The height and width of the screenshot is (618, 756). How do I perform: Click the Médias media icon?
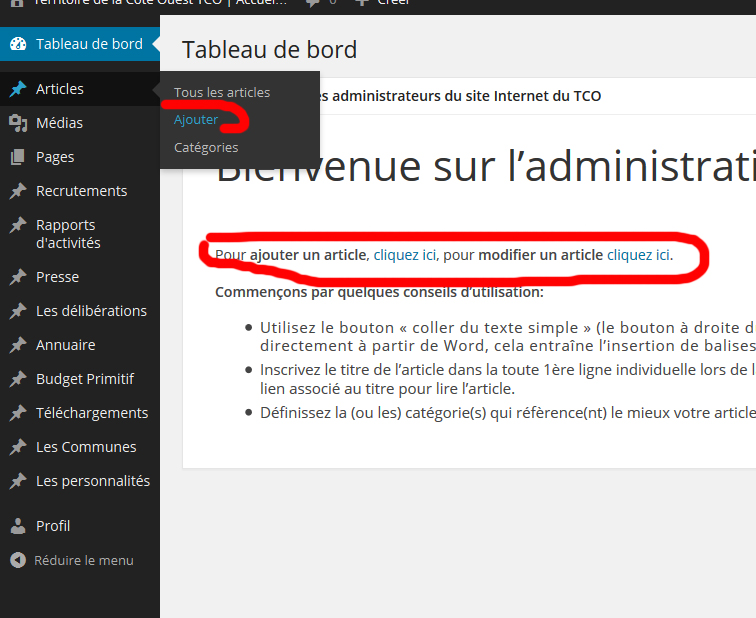point(18,123)
